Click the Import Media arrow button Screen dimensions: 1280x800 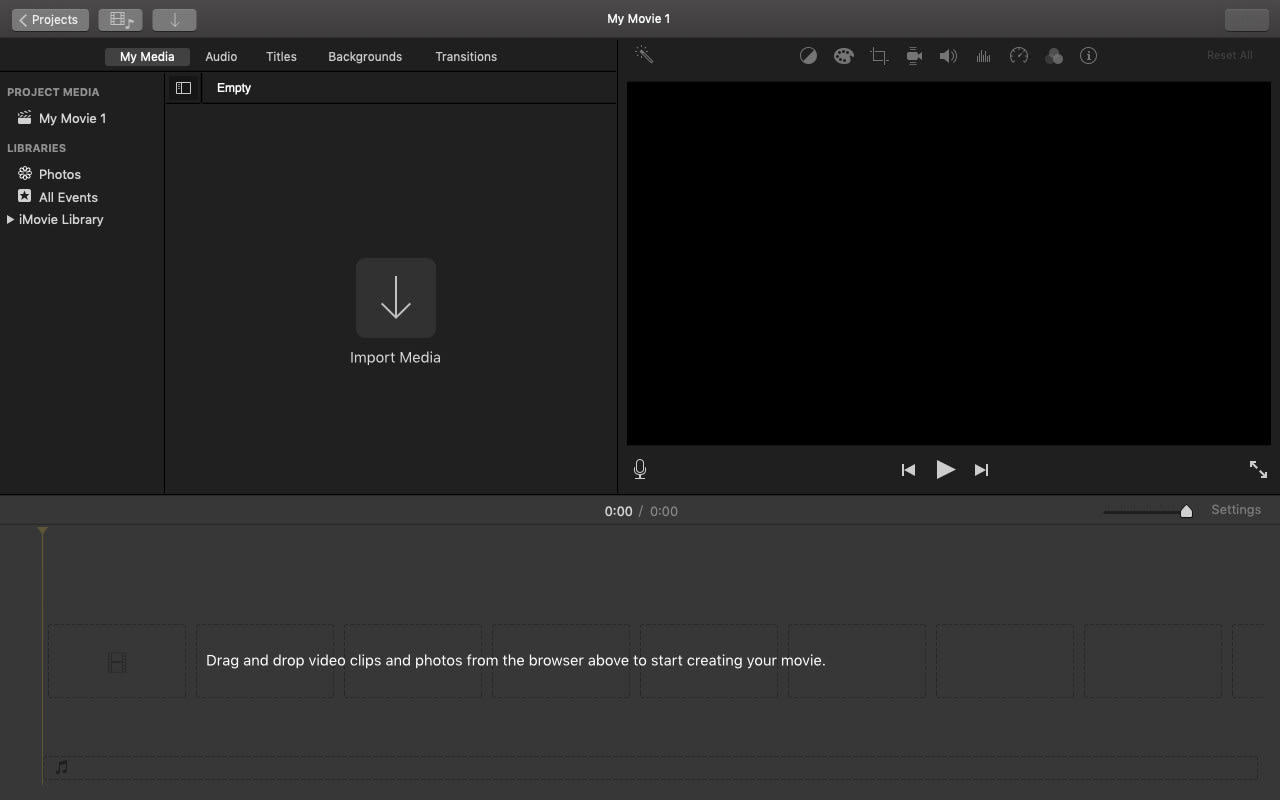click(x=396, y=298)
